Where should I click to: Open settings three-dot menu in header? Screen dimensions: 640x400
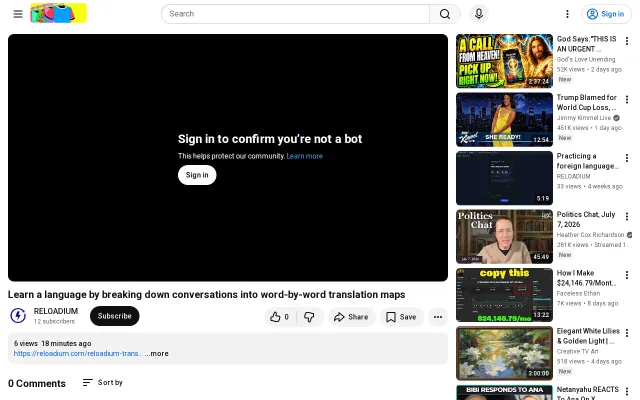tap(567, 14)
